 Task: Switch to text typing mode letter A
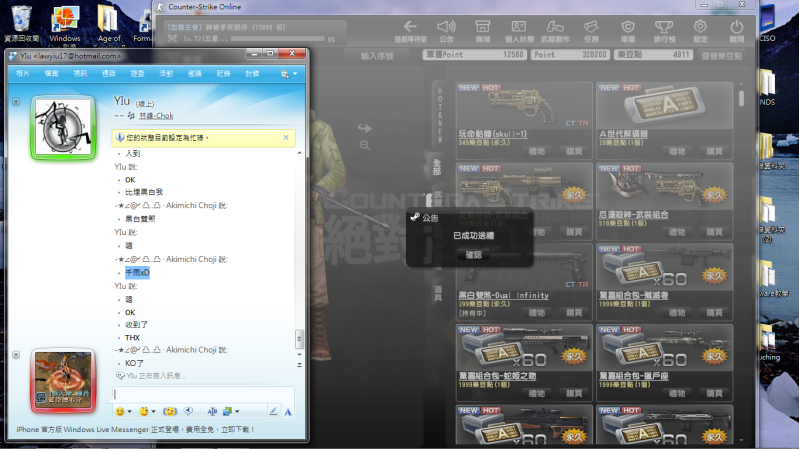(x=288, y=412)
